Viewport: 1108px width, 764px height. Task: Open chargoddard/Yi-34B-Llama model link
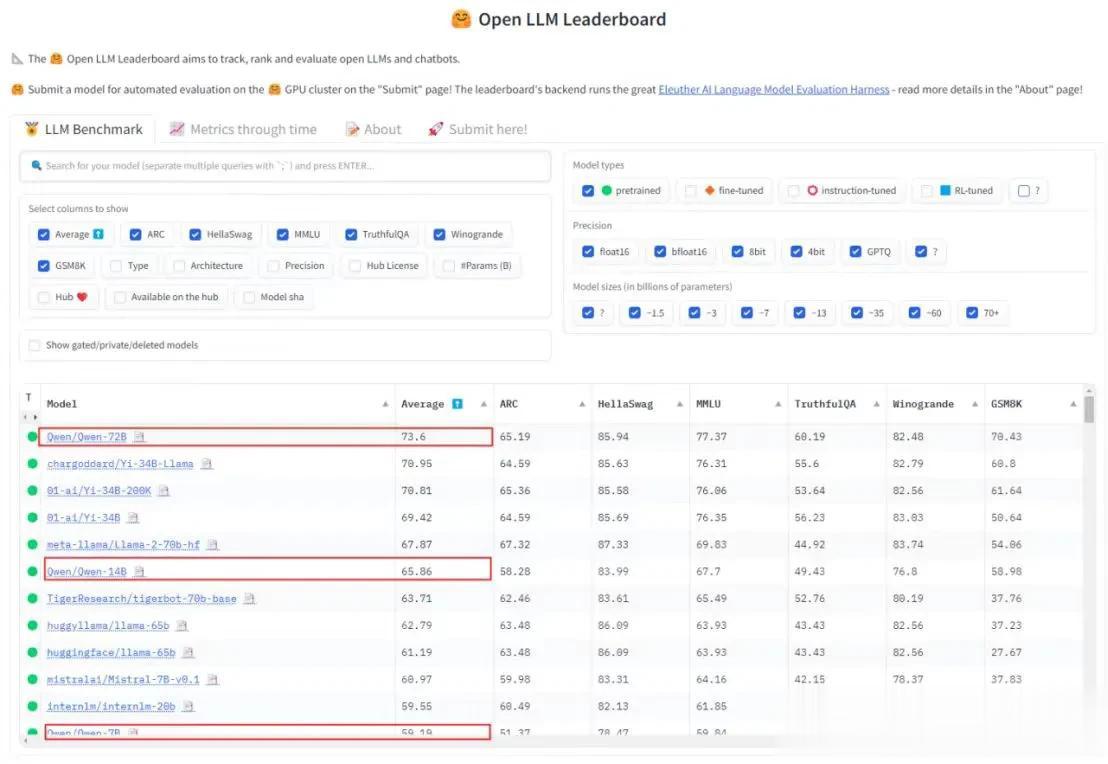point(120,464)
